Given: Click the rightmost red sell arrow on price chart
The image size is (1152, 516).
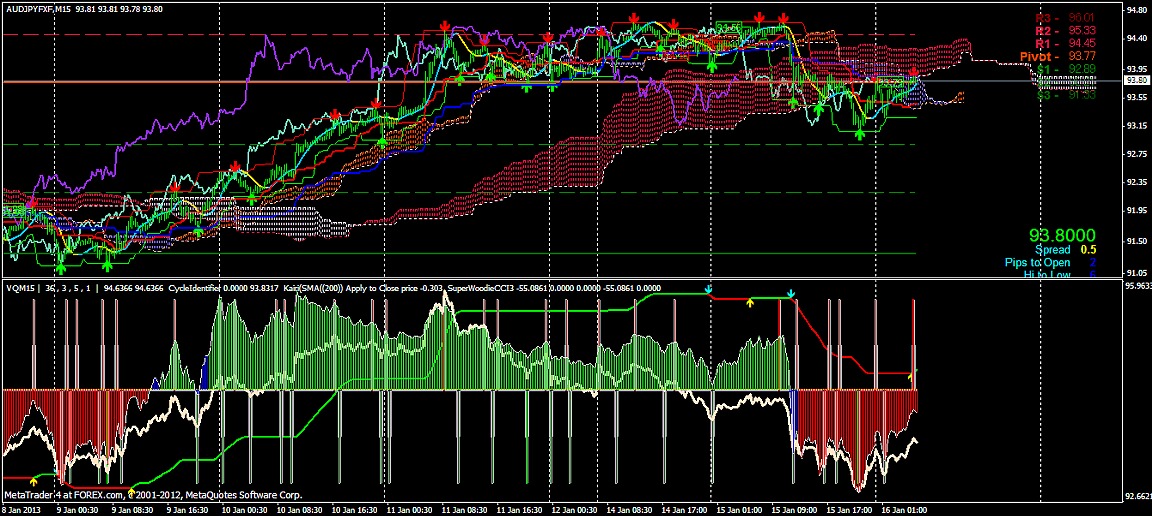Looking at the screenshot, I should pos(913,74).
